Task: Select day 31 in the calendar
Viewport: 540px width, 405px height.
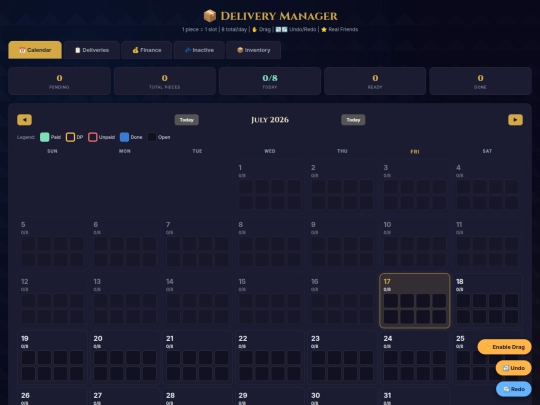Action: coord(415,396)
